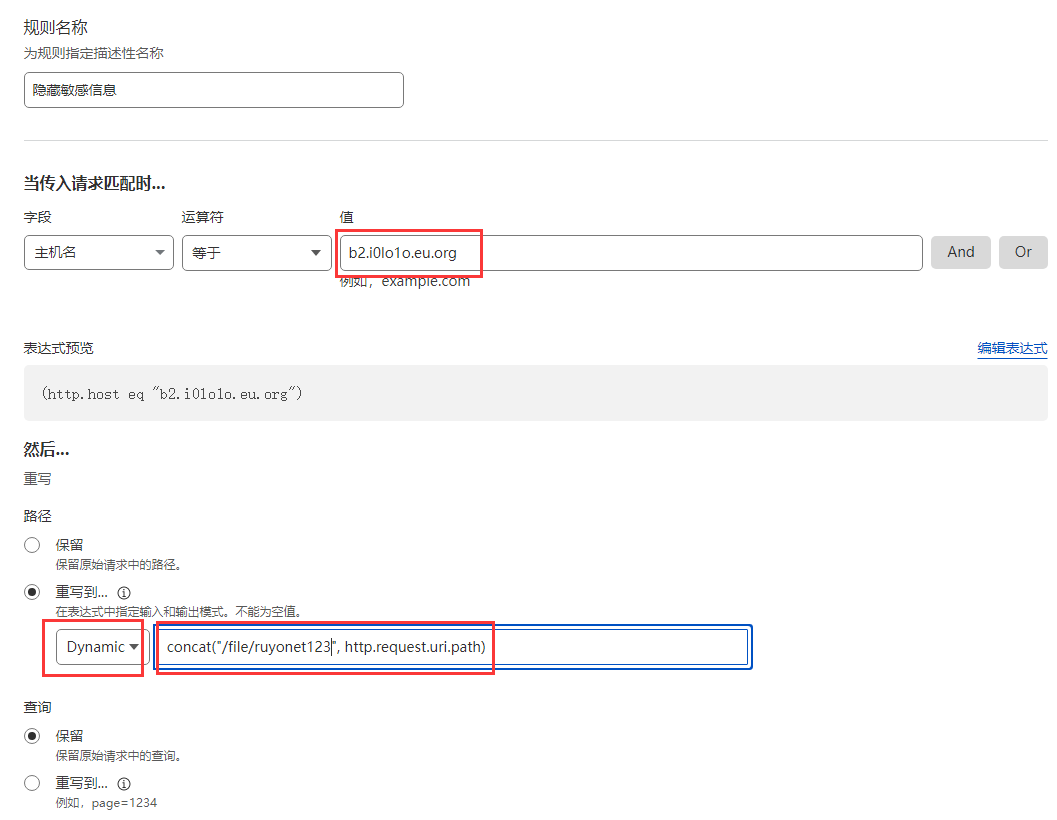Image resolution: width=1057 pixels, height=820 pixels.
Task: Select 重写到 radio under 路径
Action: [32, 592]
